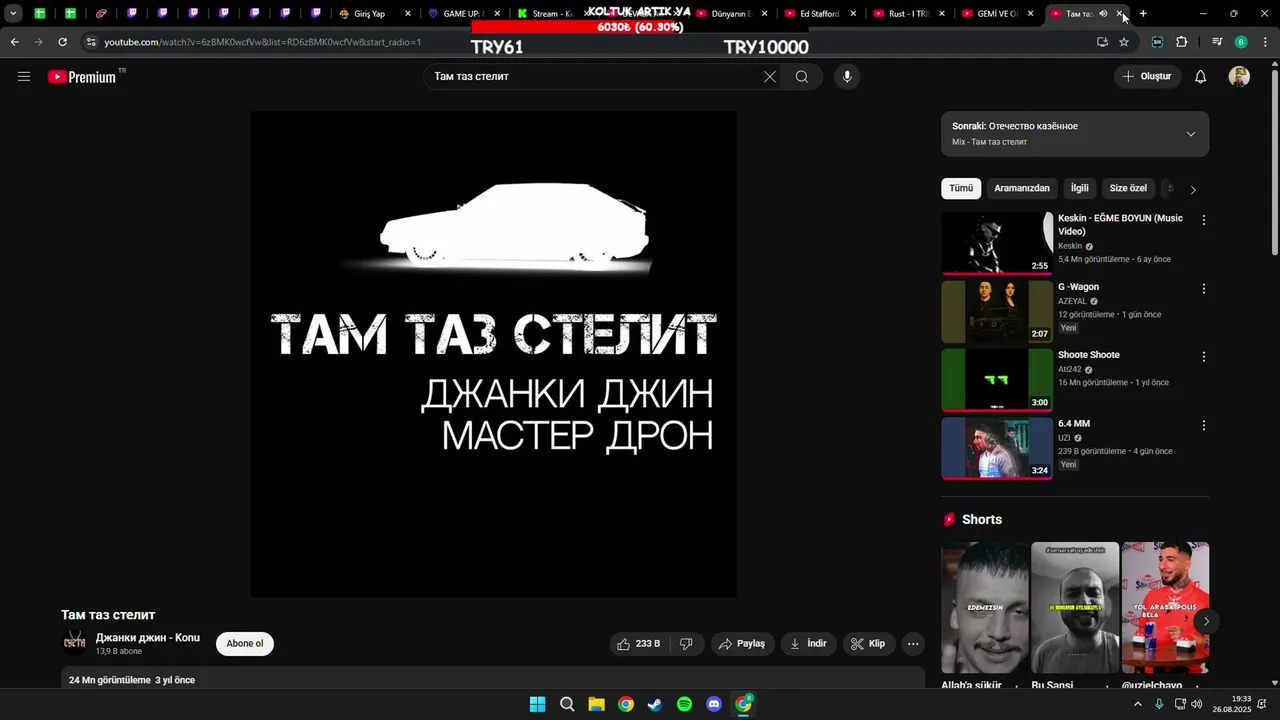Open the 6.4 MM video thumbnail
The height and width of the screenshot is (720, 1280).
[997, 449]
